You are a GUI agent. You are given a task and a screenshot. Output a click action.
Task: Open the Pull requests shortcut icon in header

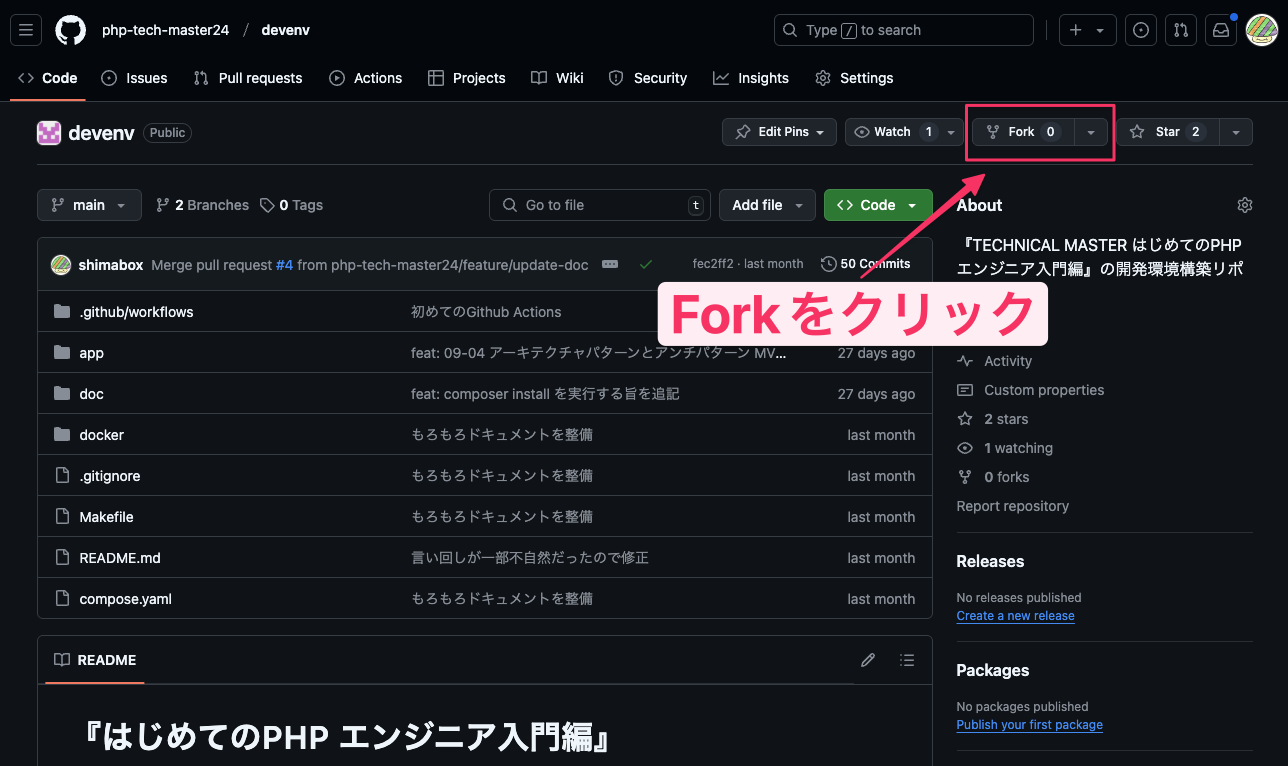(x=1181, y=30)
